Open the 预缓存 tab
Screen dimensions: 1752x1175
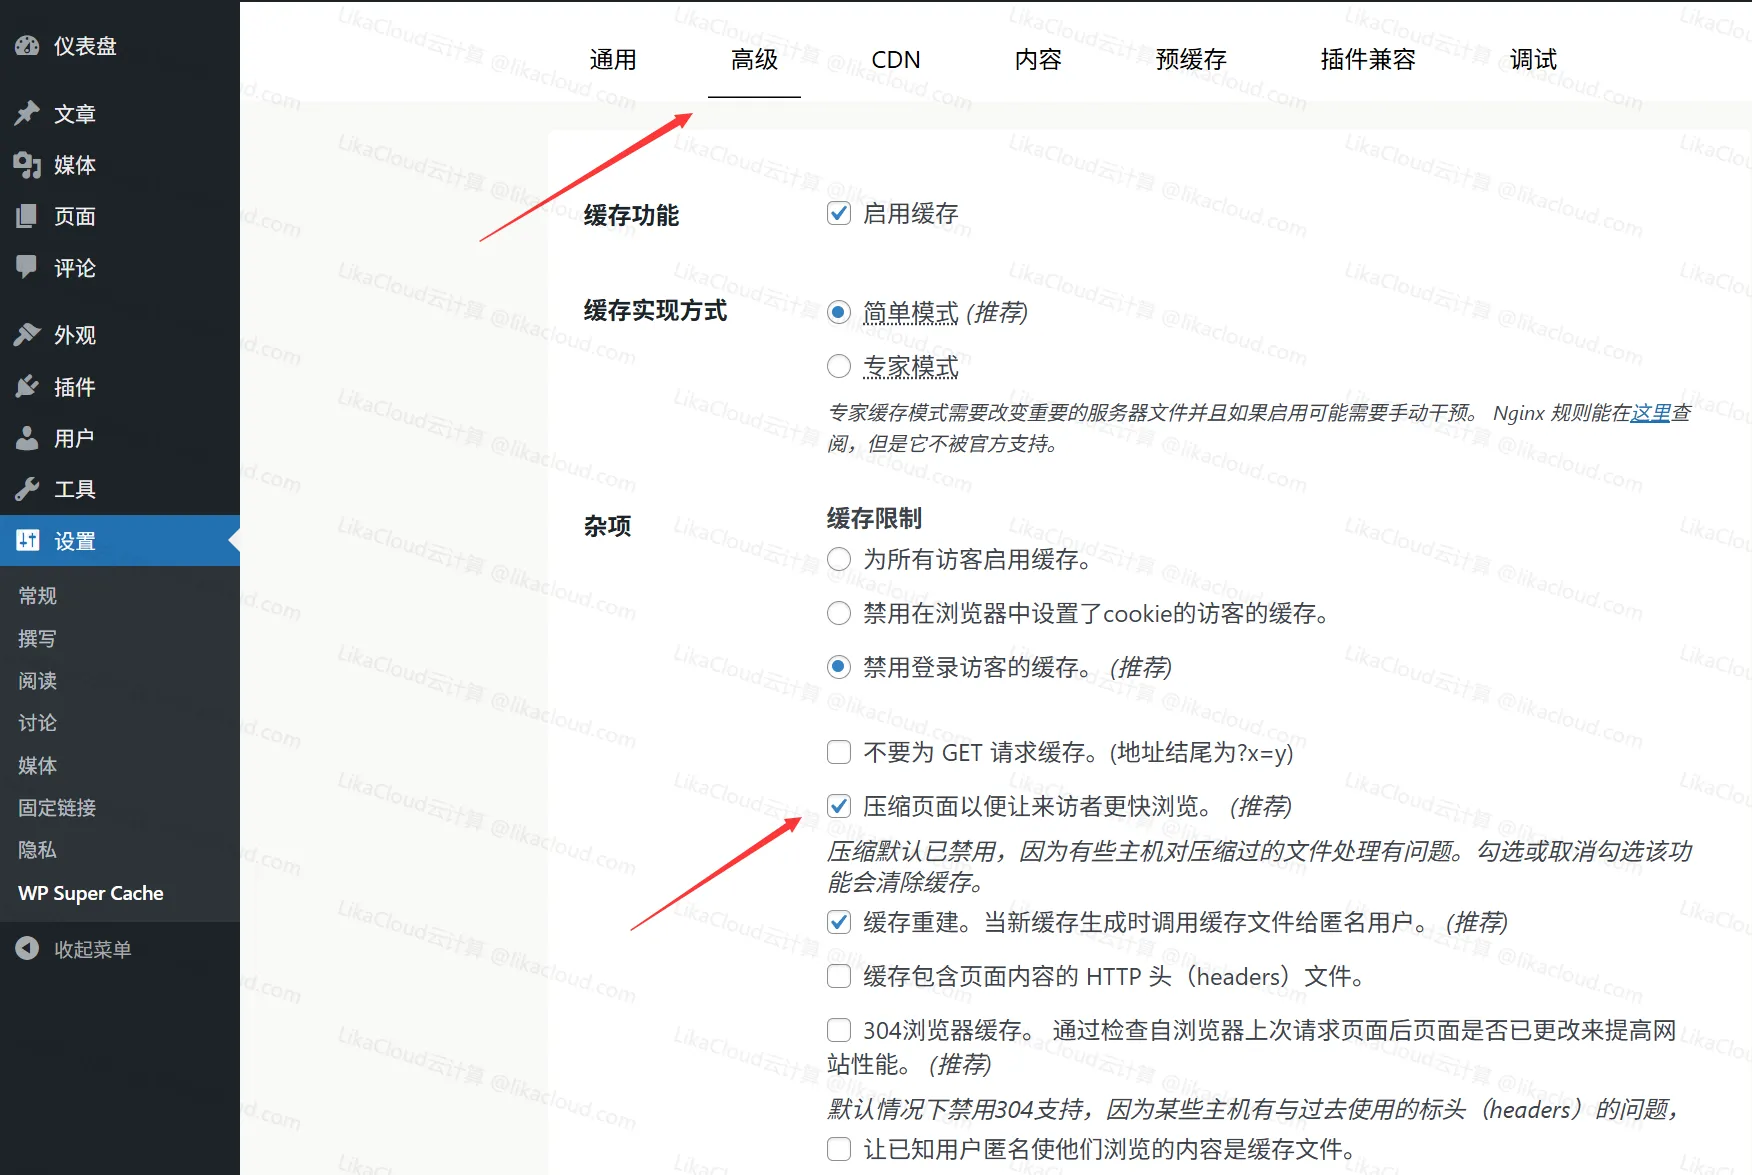point(1190,60)
